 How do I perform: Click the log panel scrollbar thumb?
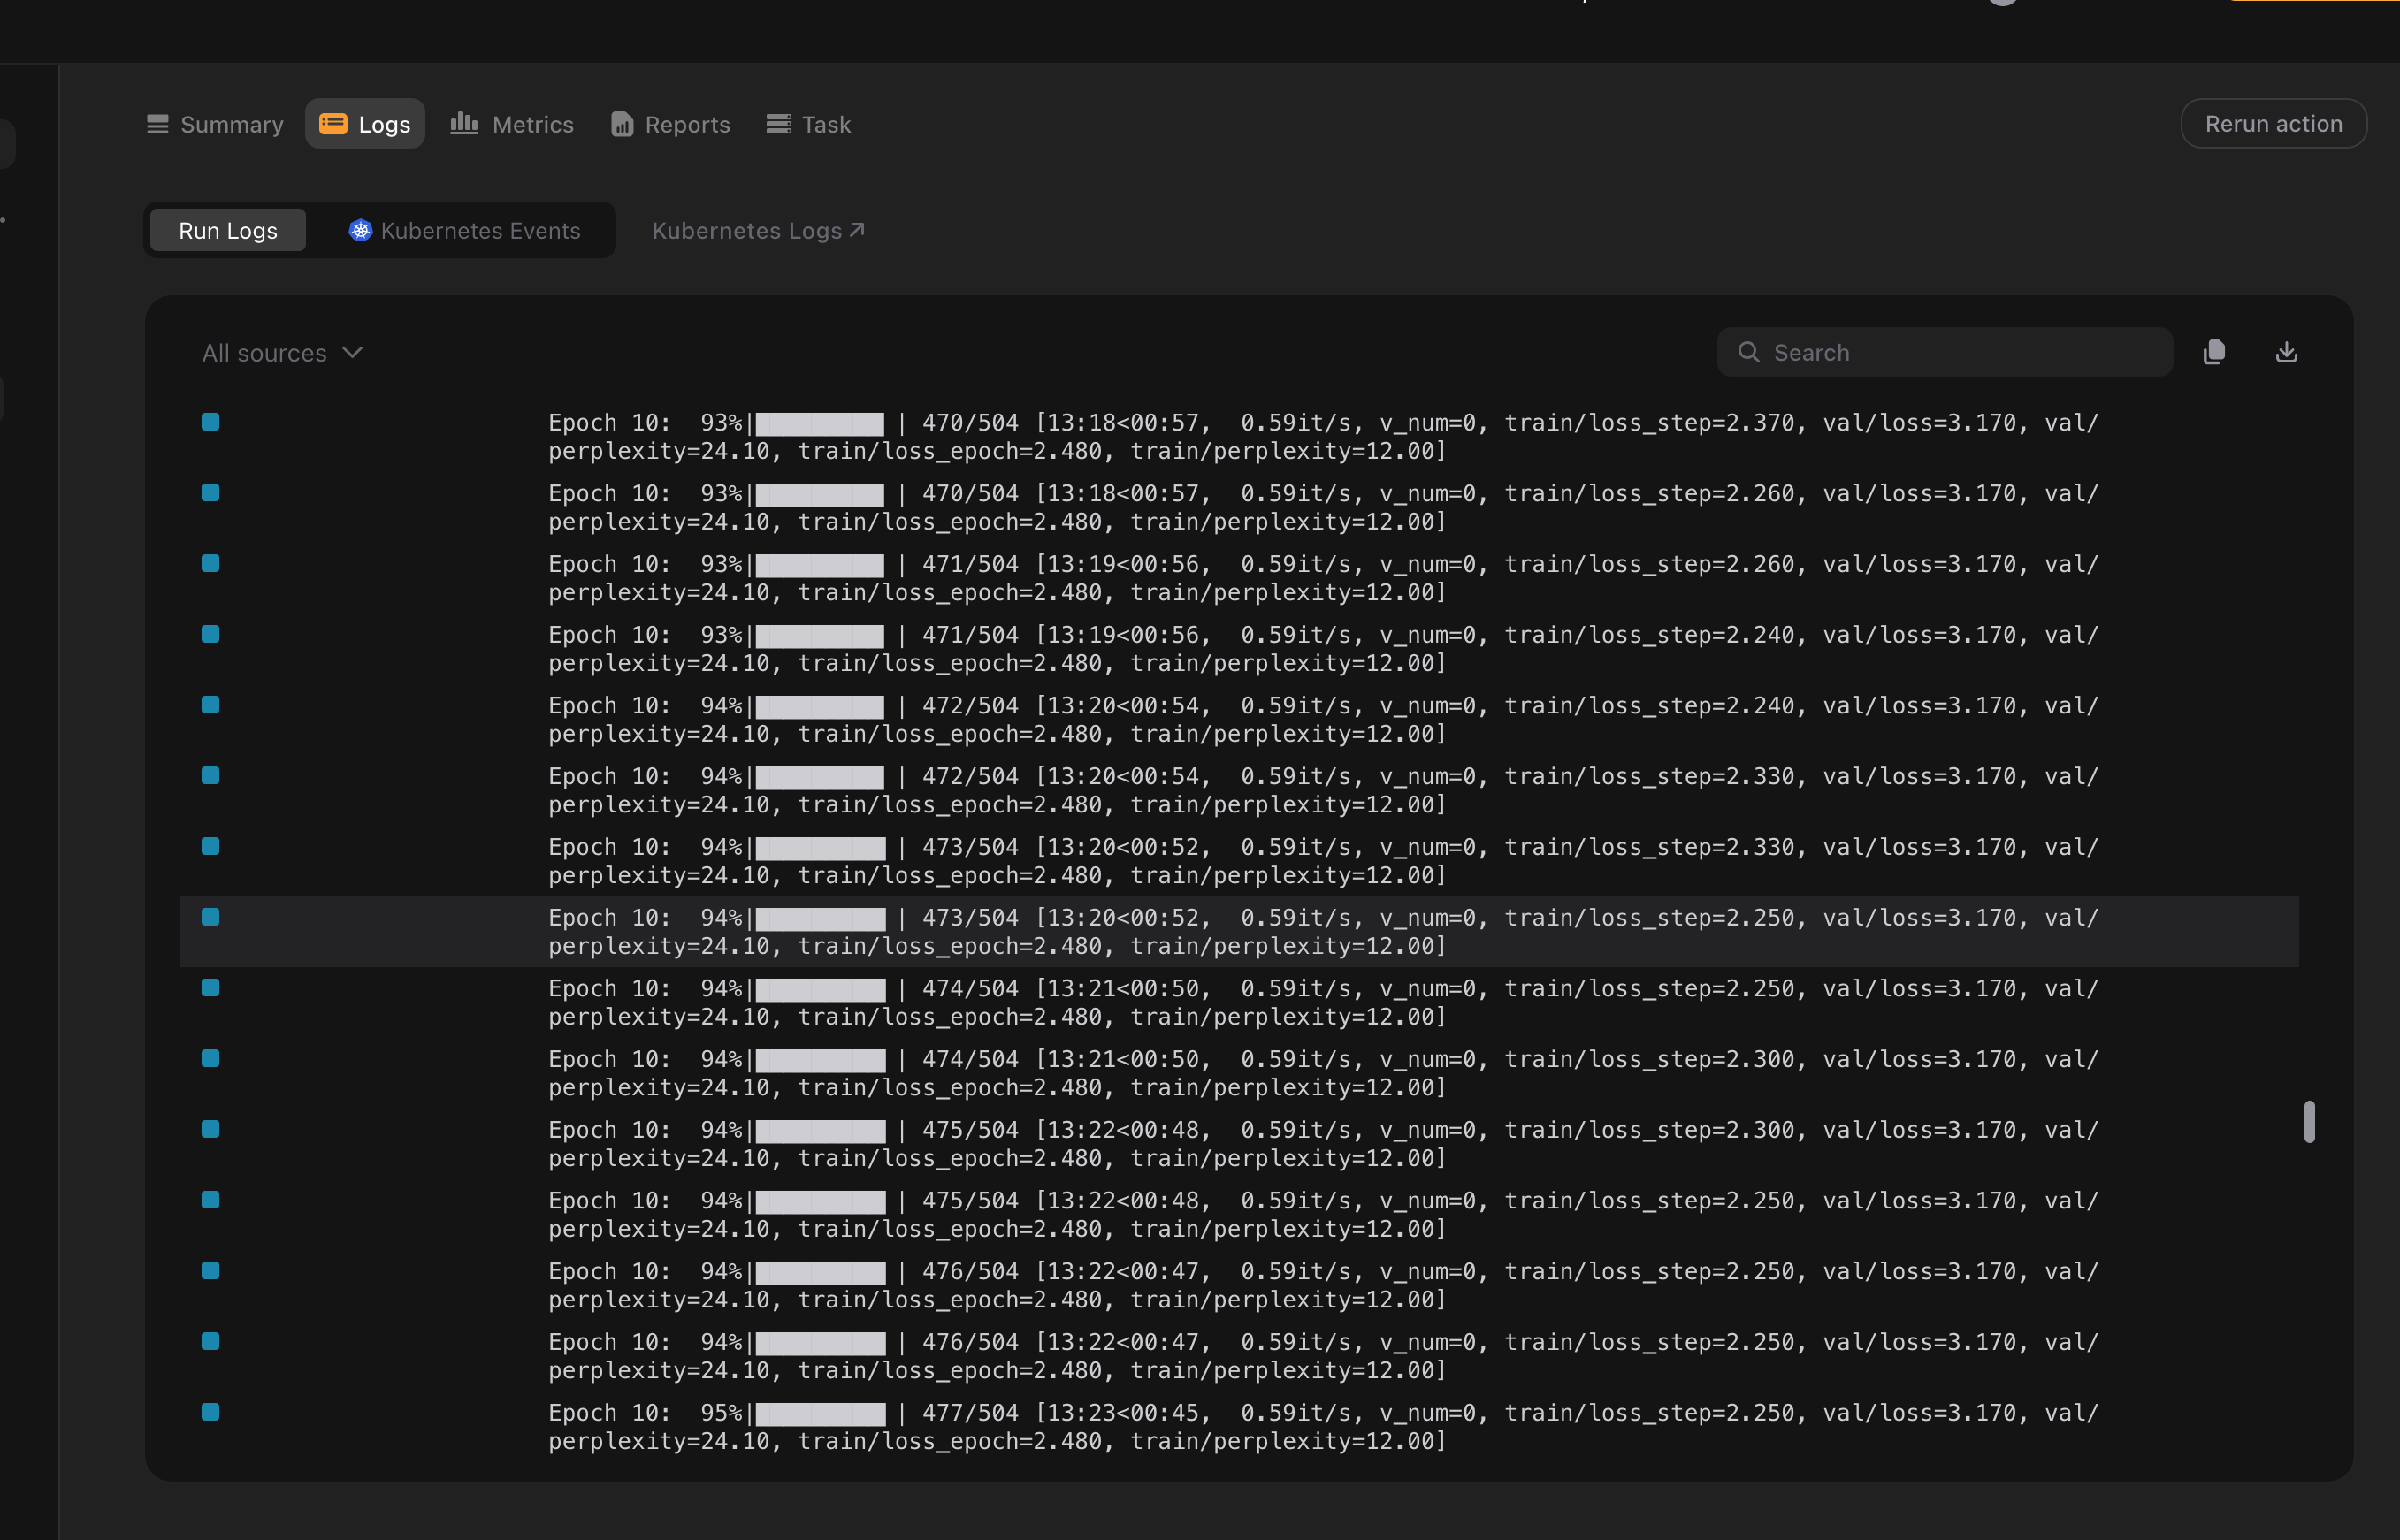[2309, 1121]
